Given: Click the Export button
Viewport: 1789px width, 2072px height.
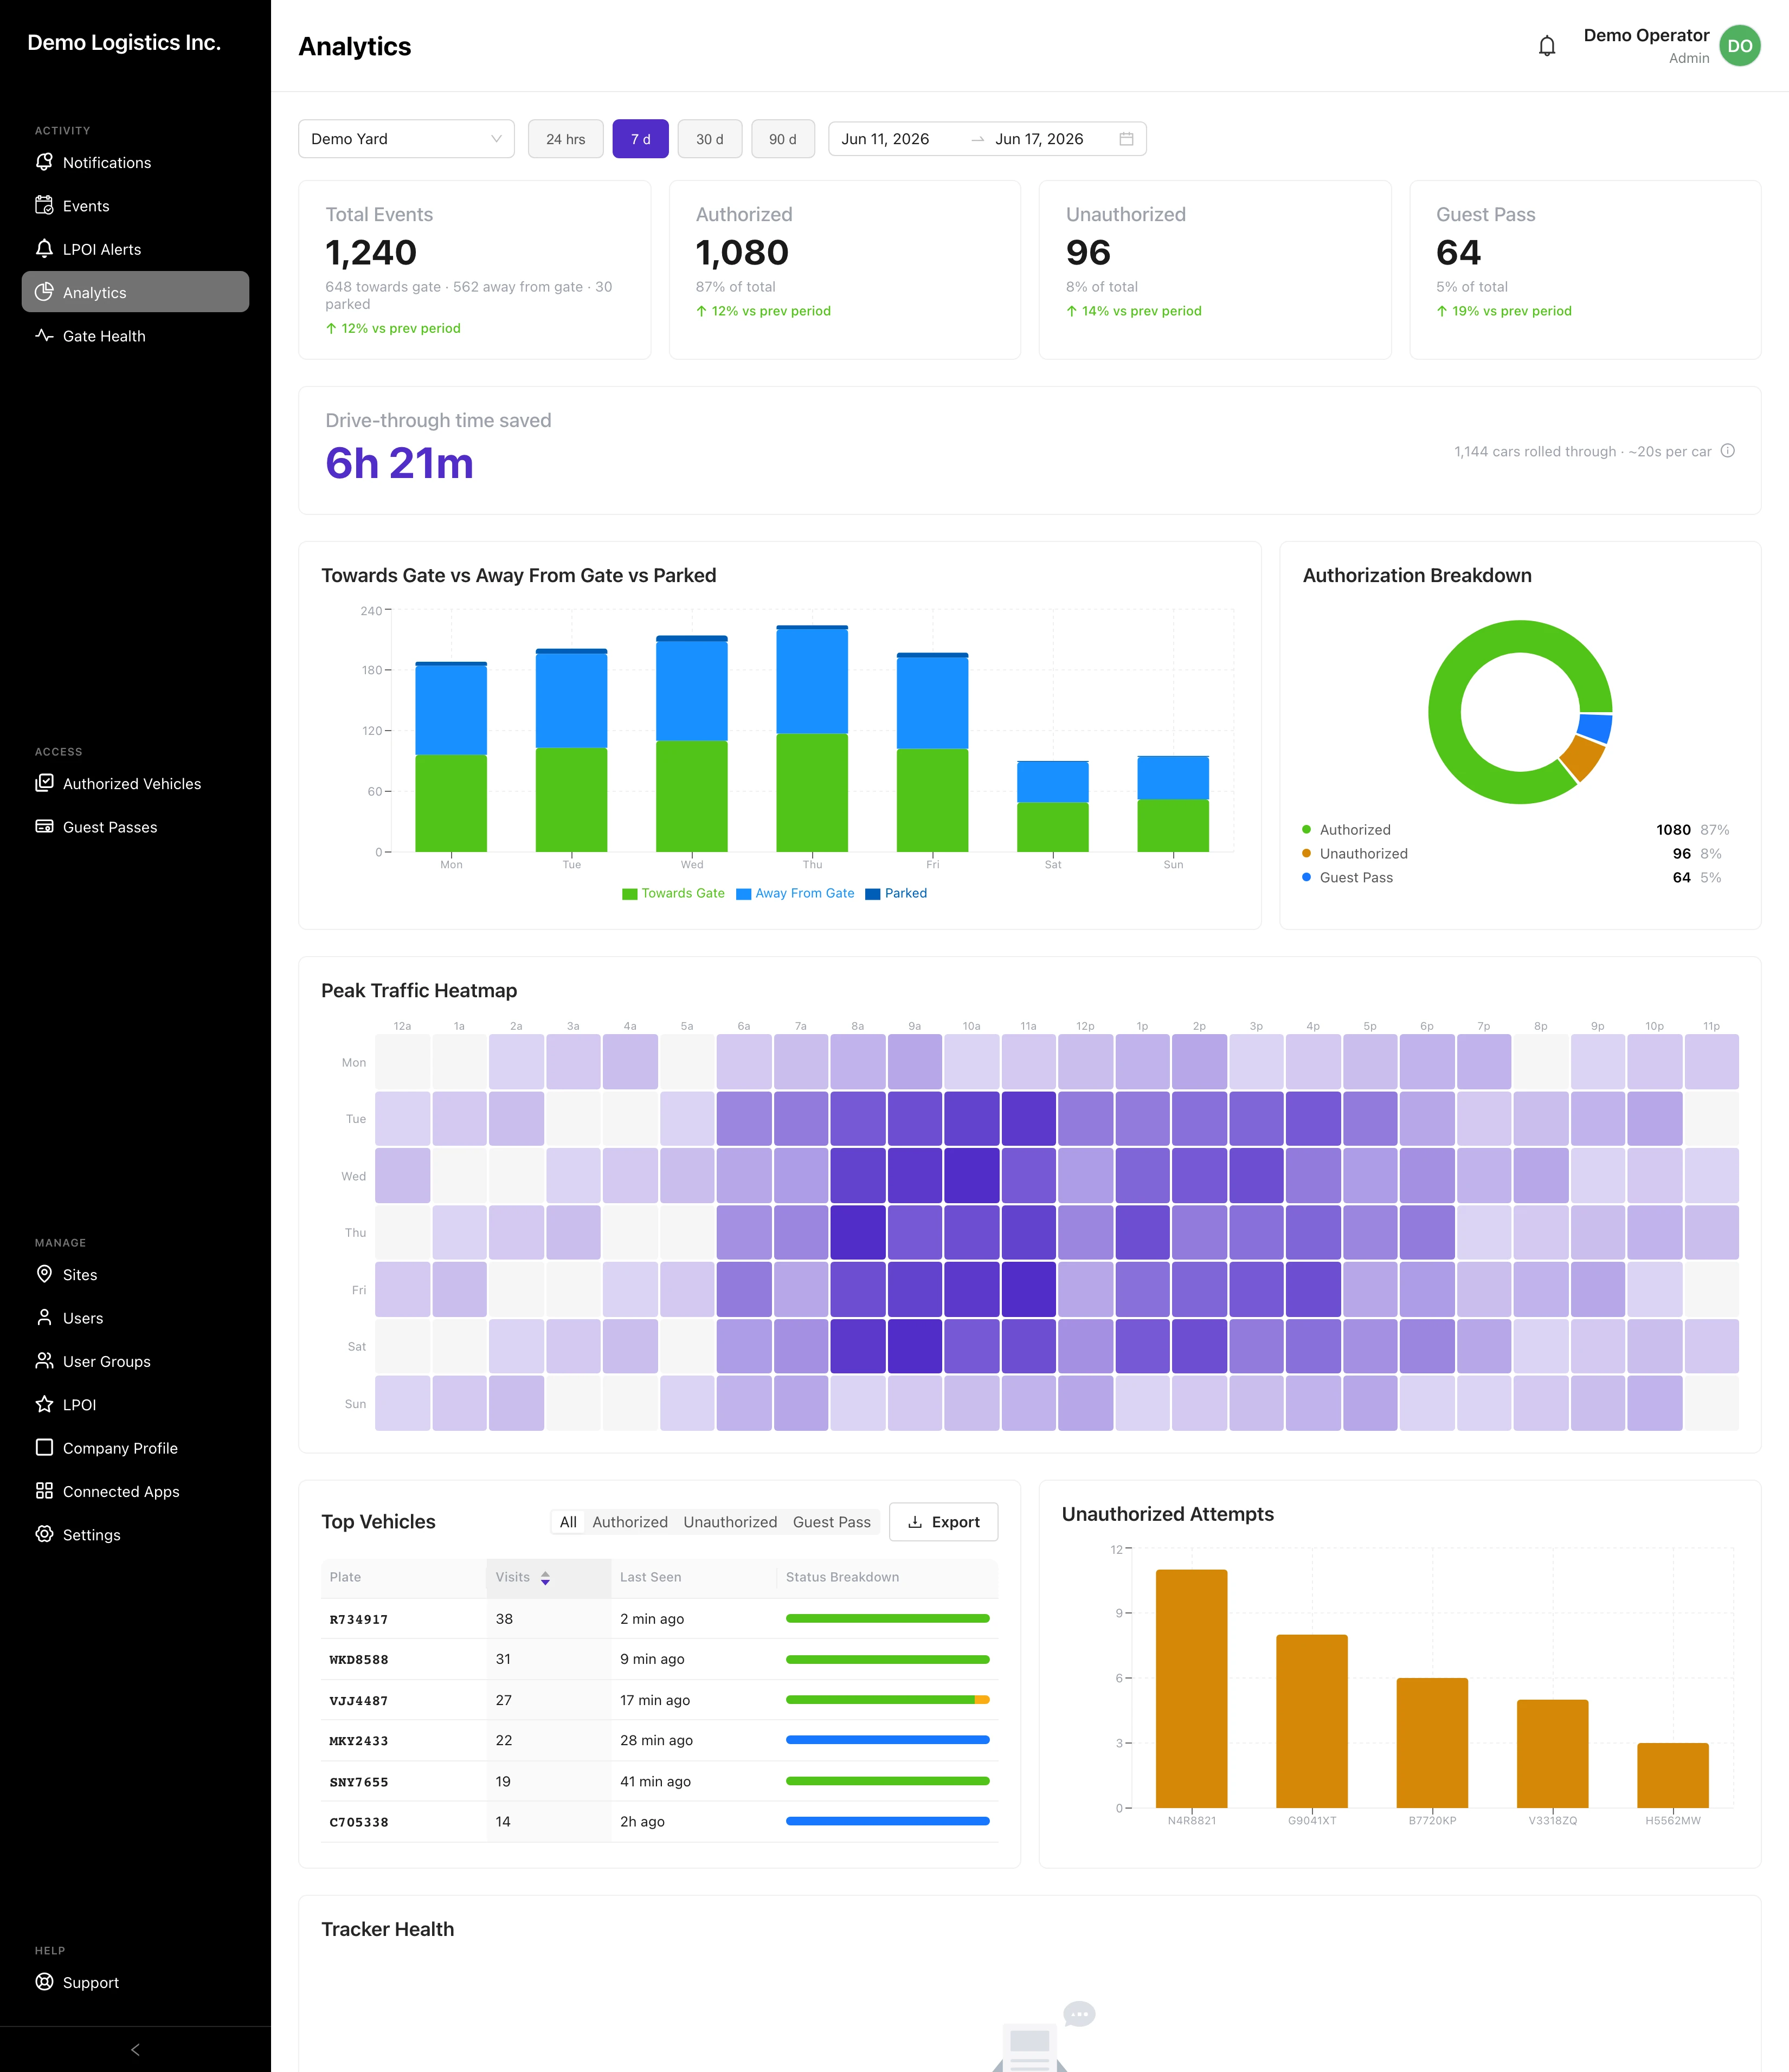Looking at the screenshot, I should point(943,1521).
